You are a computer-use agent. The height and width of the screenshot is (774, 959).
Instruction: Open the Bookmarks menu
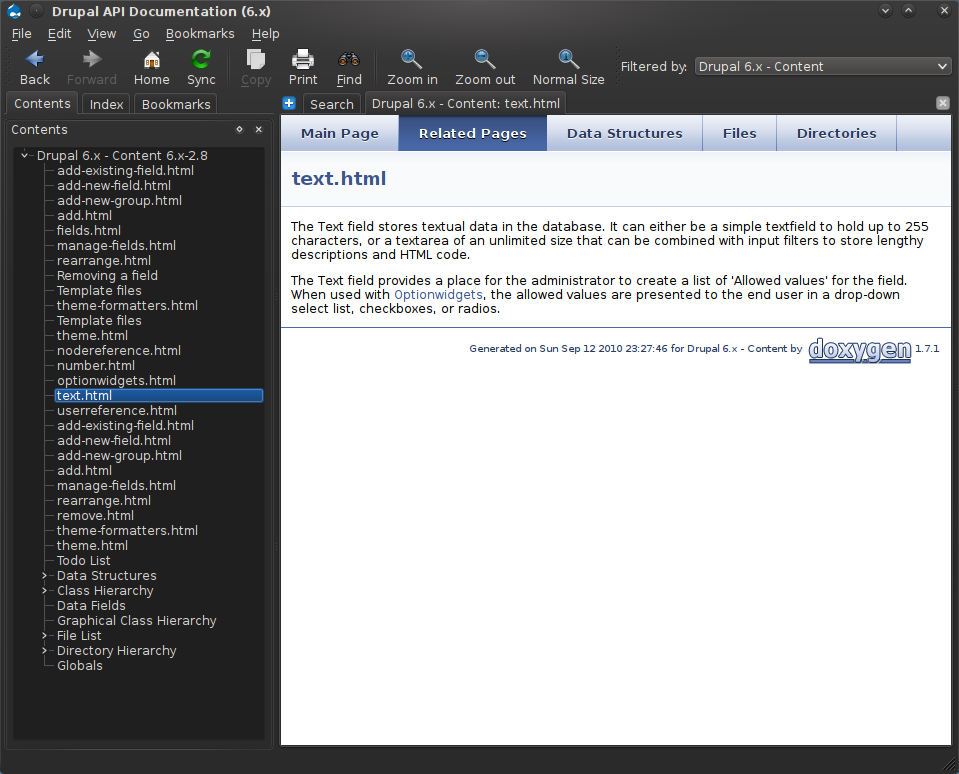point(200,34)
